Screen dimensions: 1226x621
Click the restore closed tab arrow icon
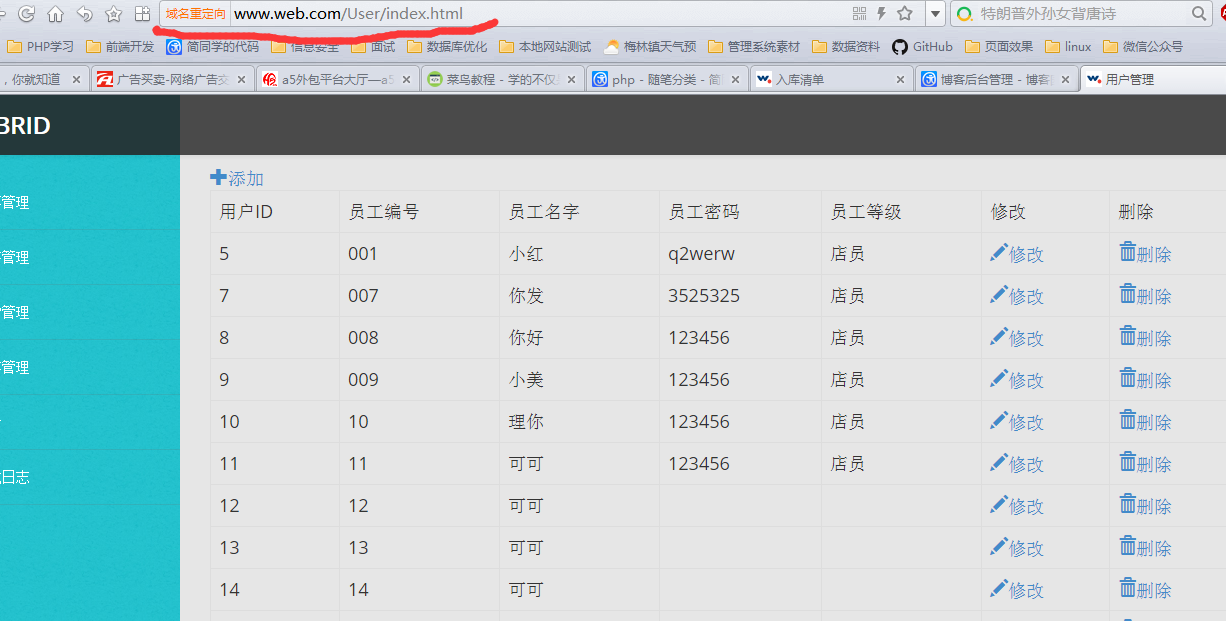(x=85, y=14)
